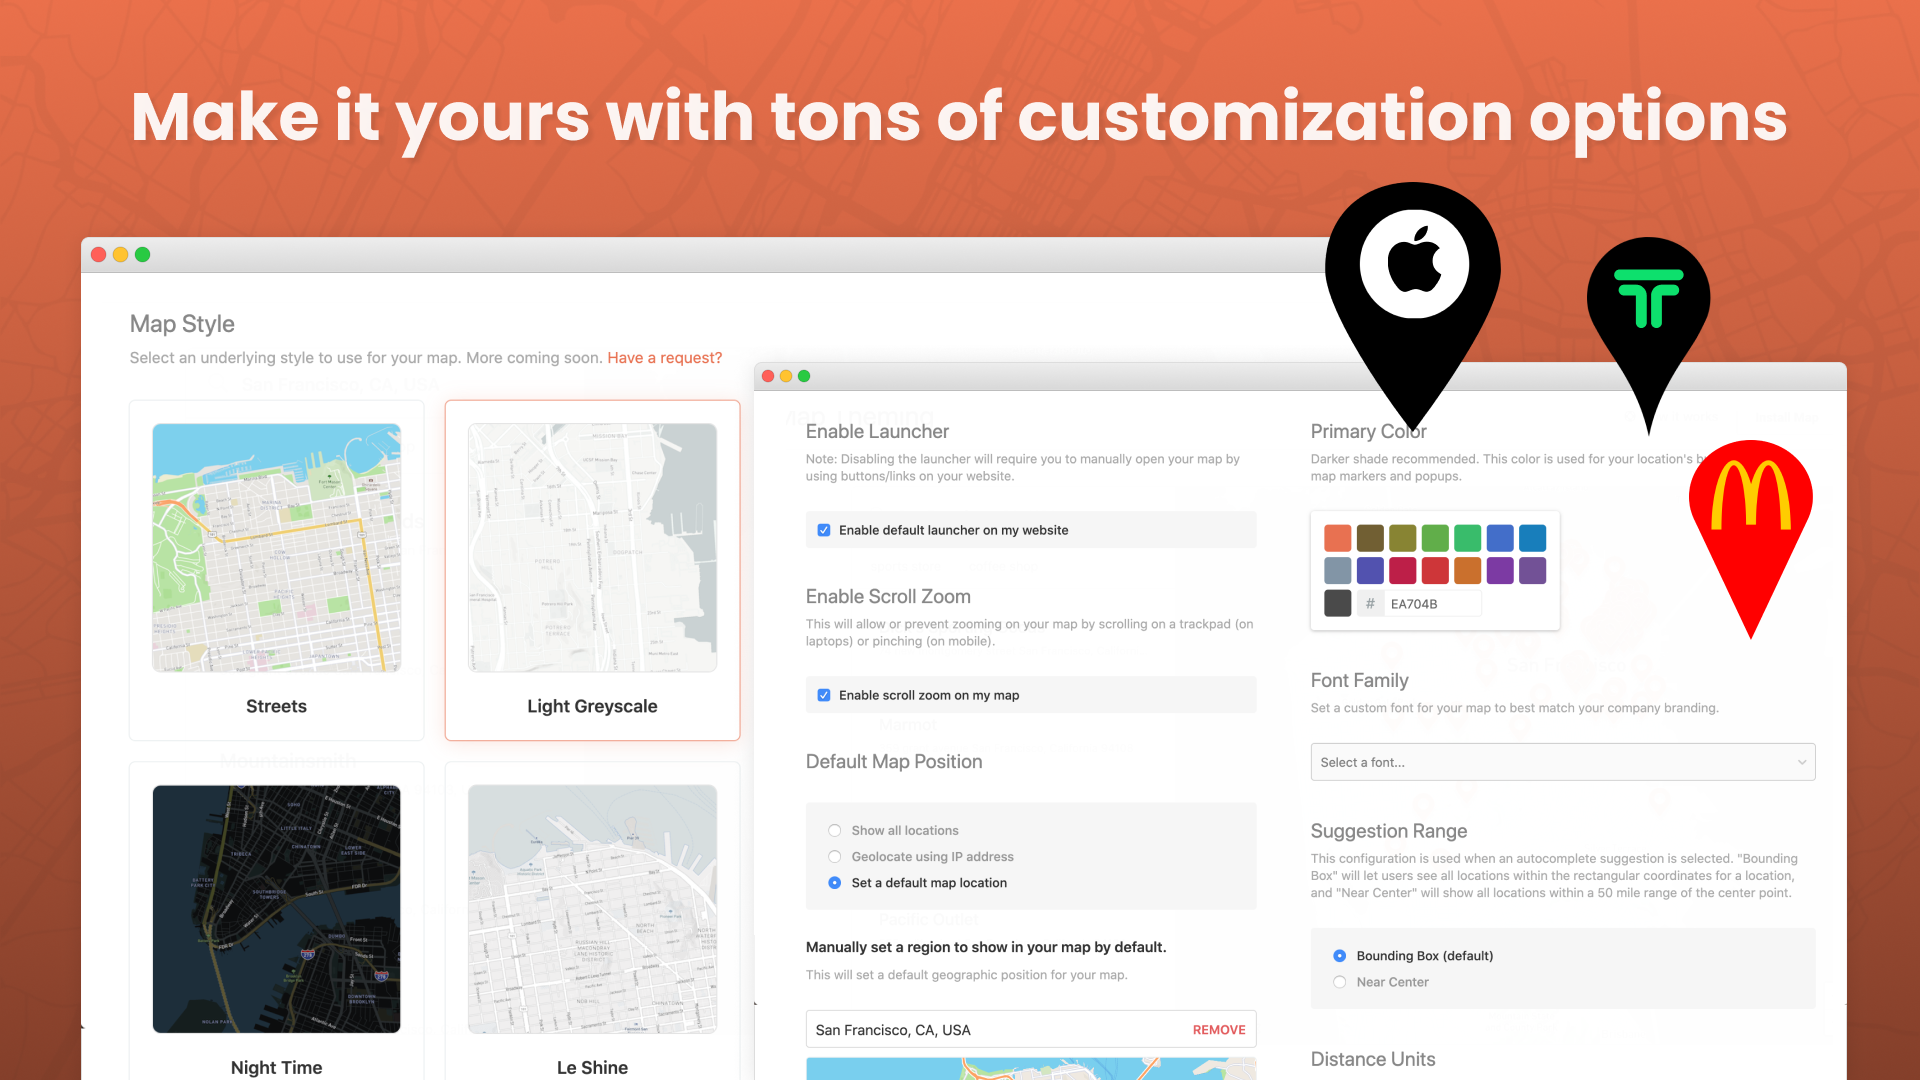Open the Have a request? link
The width and height of the screenshot is (1920, 1080).
click(664, 358)
